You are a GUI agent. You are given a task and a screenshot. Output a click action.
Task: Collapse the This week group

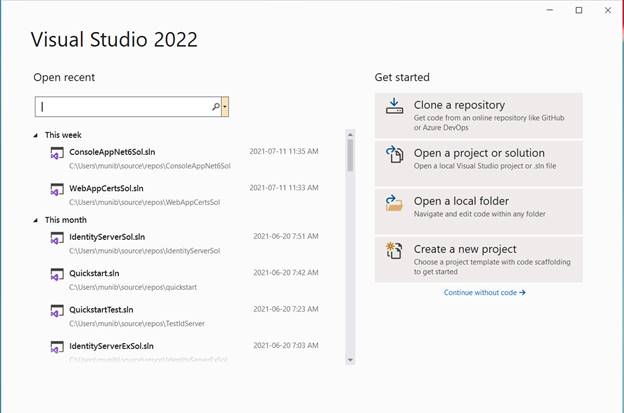tap(35, 135)
